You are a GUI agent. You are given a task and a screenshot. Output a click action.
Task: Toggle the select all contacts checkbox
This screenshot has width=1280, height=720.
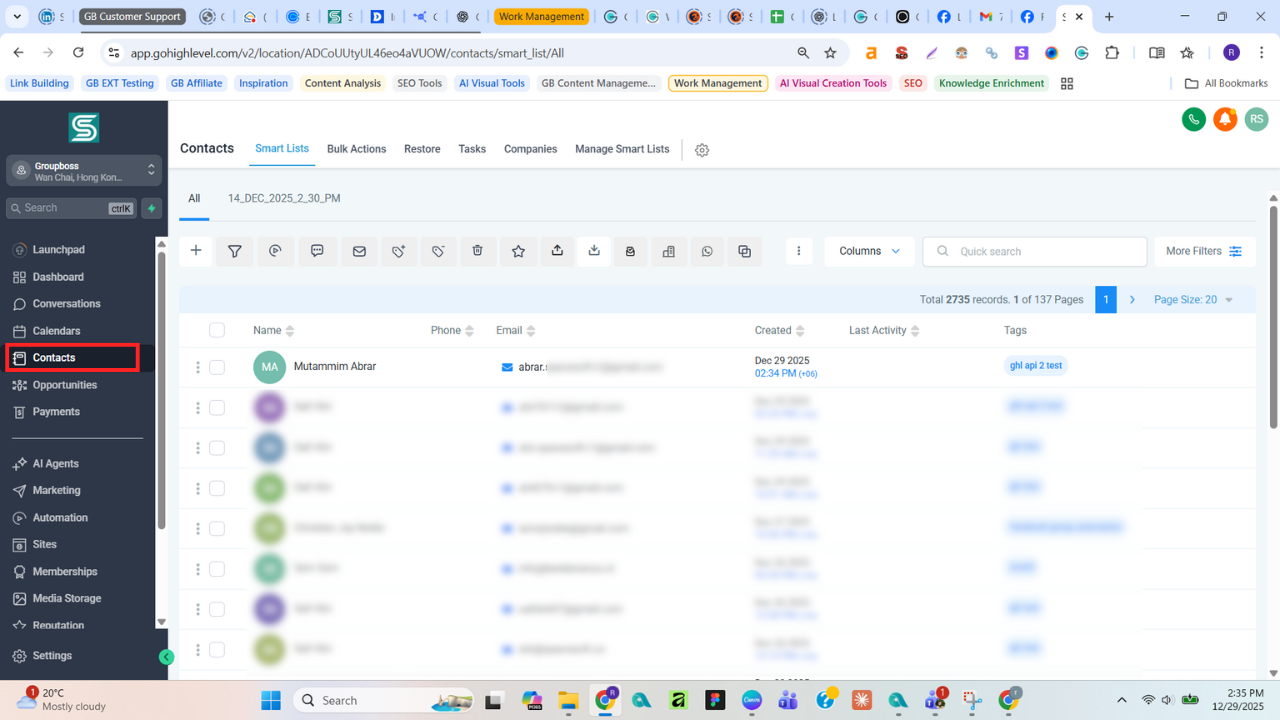pos(217,330)
